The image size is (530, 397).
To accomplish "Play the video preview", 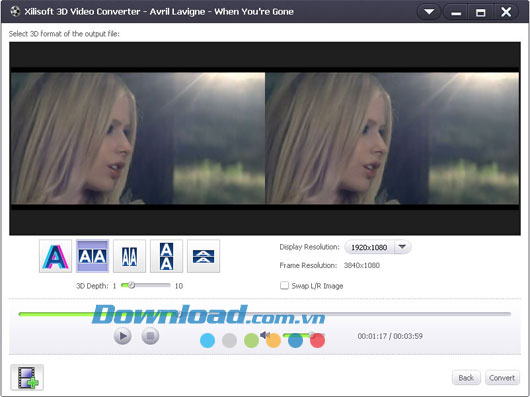I will tap(122, 336).
